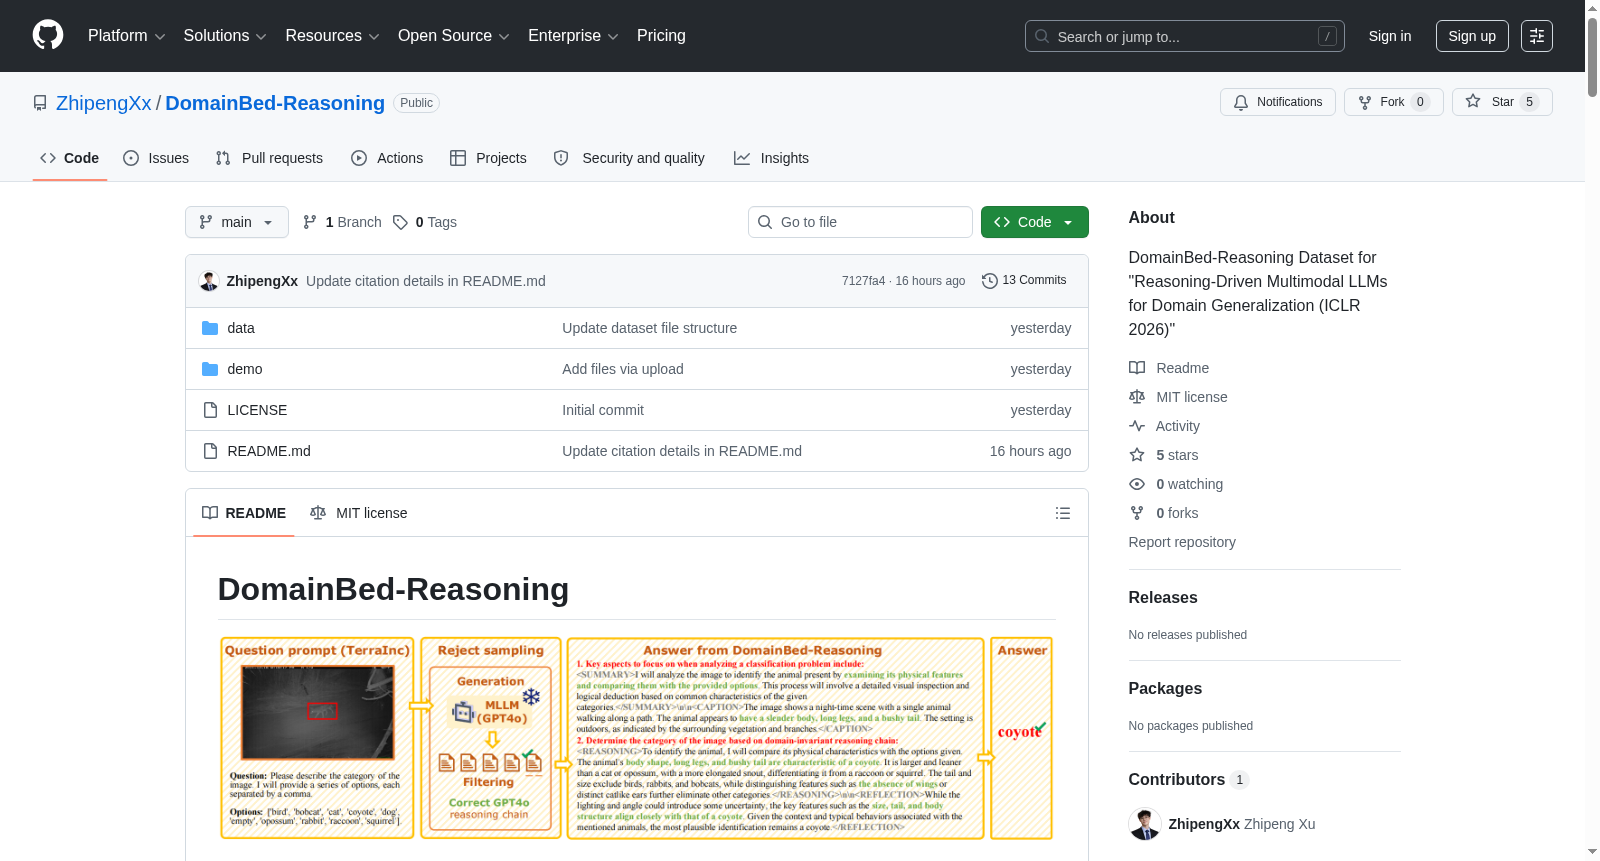This screenshot has width=1600, height=861.
Task: Click the Go to file search box
Action: point(860,222)
